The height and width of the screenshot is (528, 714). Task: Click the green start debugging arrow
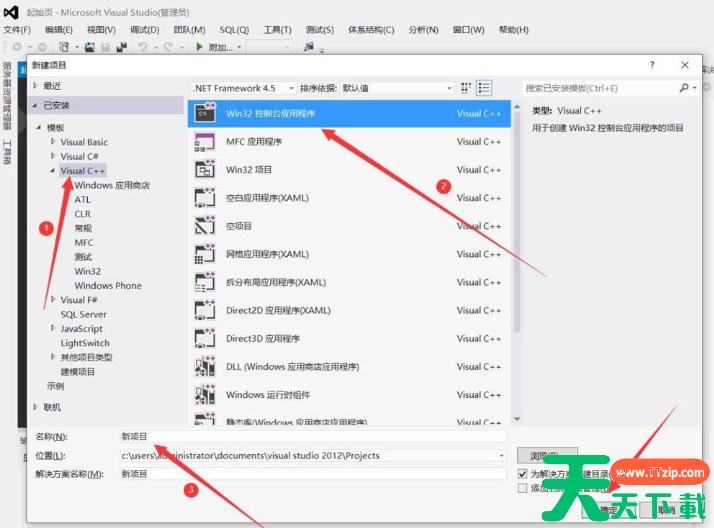pos(199,46)
